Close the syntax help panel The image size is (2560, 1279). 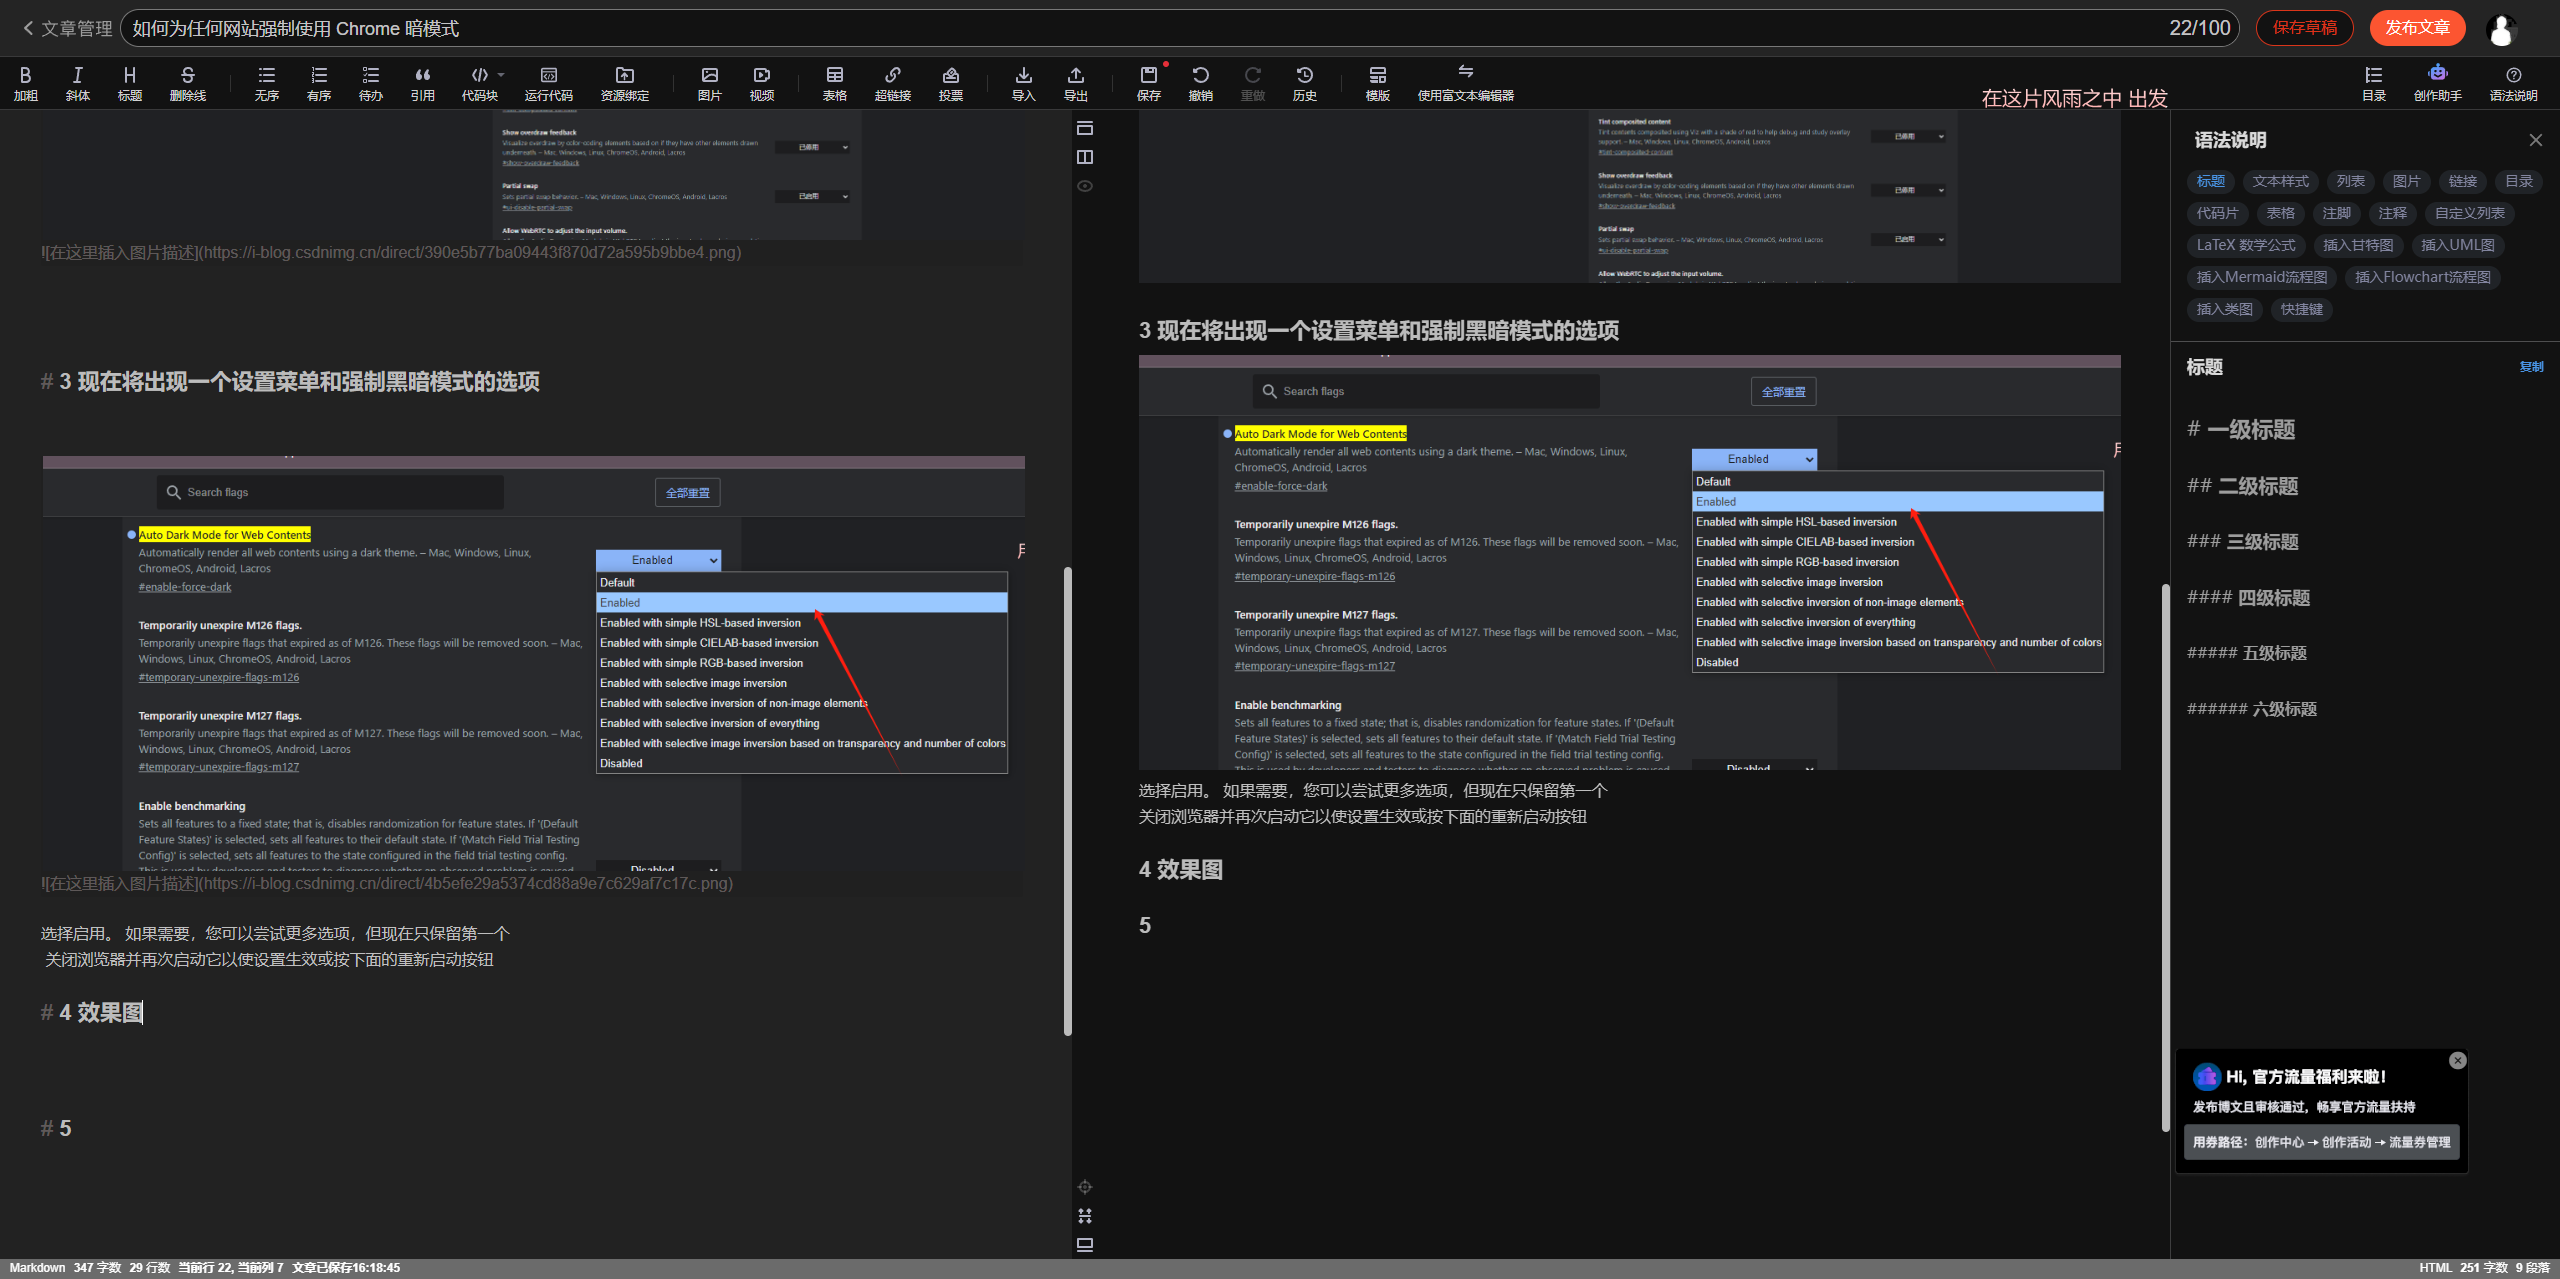(2536, 140)
